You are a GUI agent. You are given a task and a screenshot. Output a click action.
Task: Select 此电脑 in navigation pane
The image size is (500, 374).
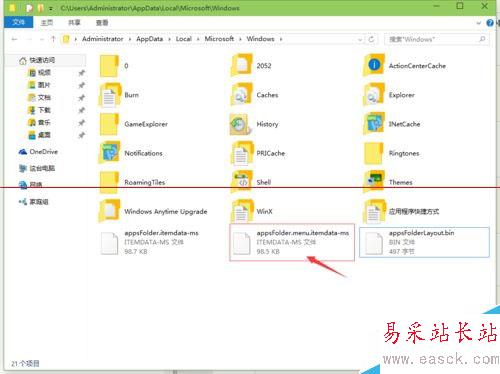click(37, 168)
